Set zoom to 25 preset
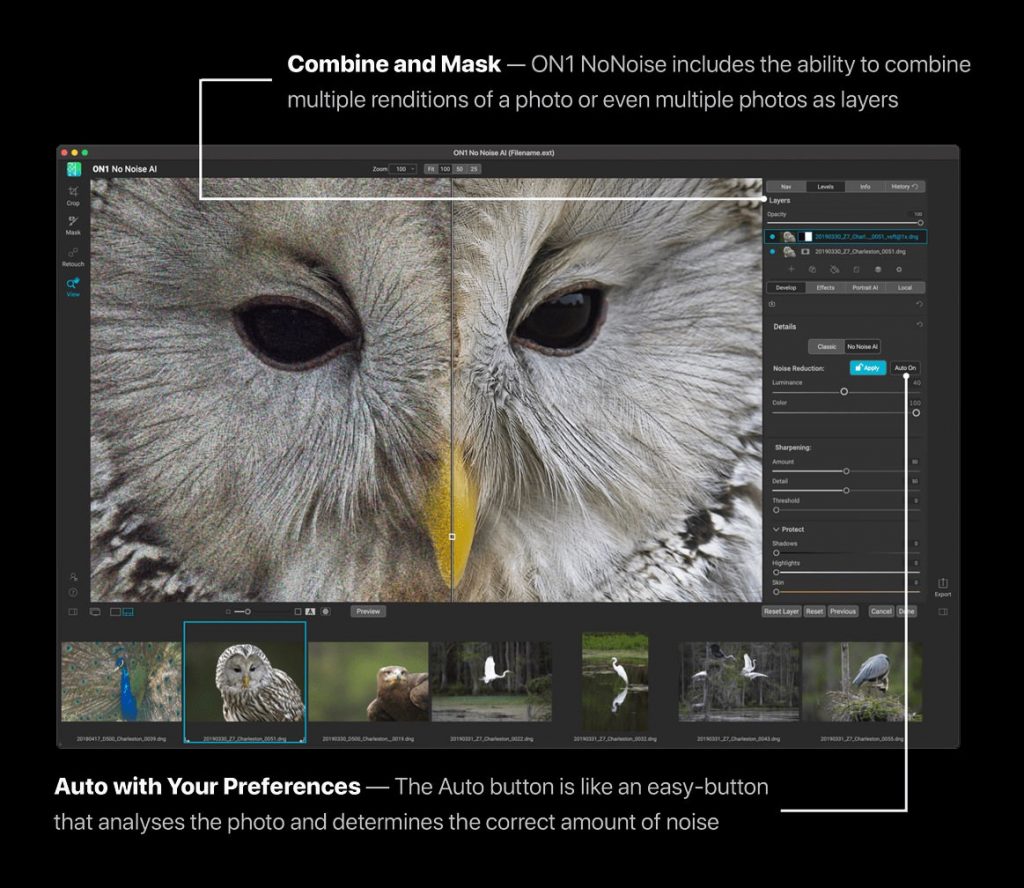The height and width of the screenshot is (888, 1024). (x=474, y=169)
